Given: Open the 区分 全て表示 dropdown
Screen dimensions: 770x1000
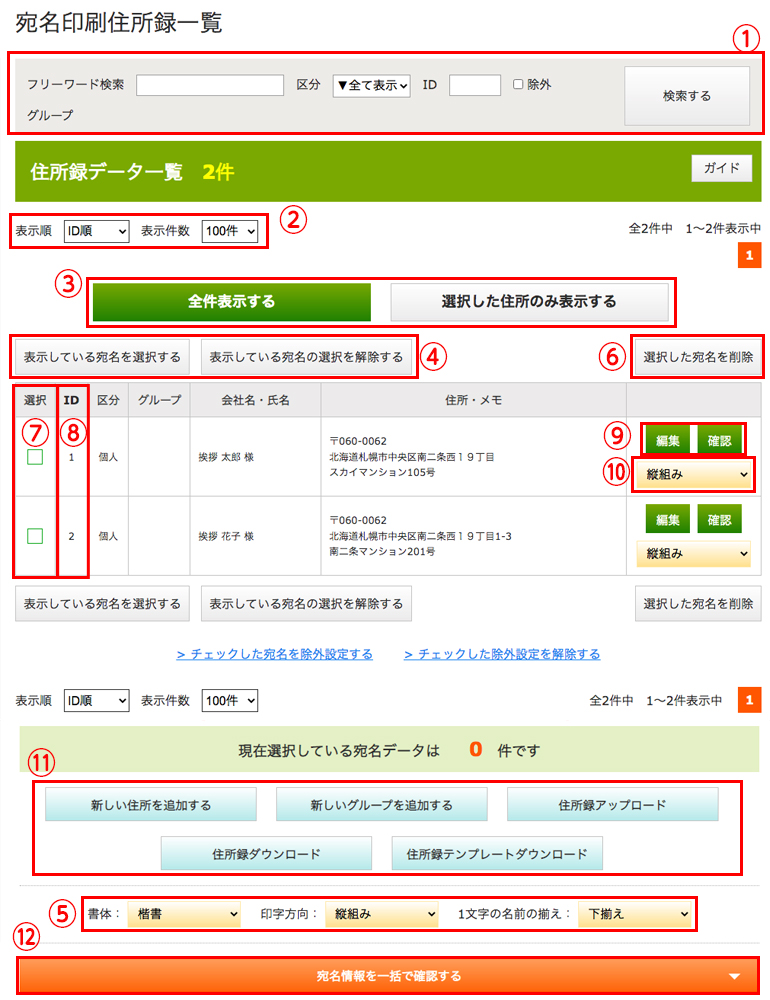Looking at the screenshot, I should [371, 85].
